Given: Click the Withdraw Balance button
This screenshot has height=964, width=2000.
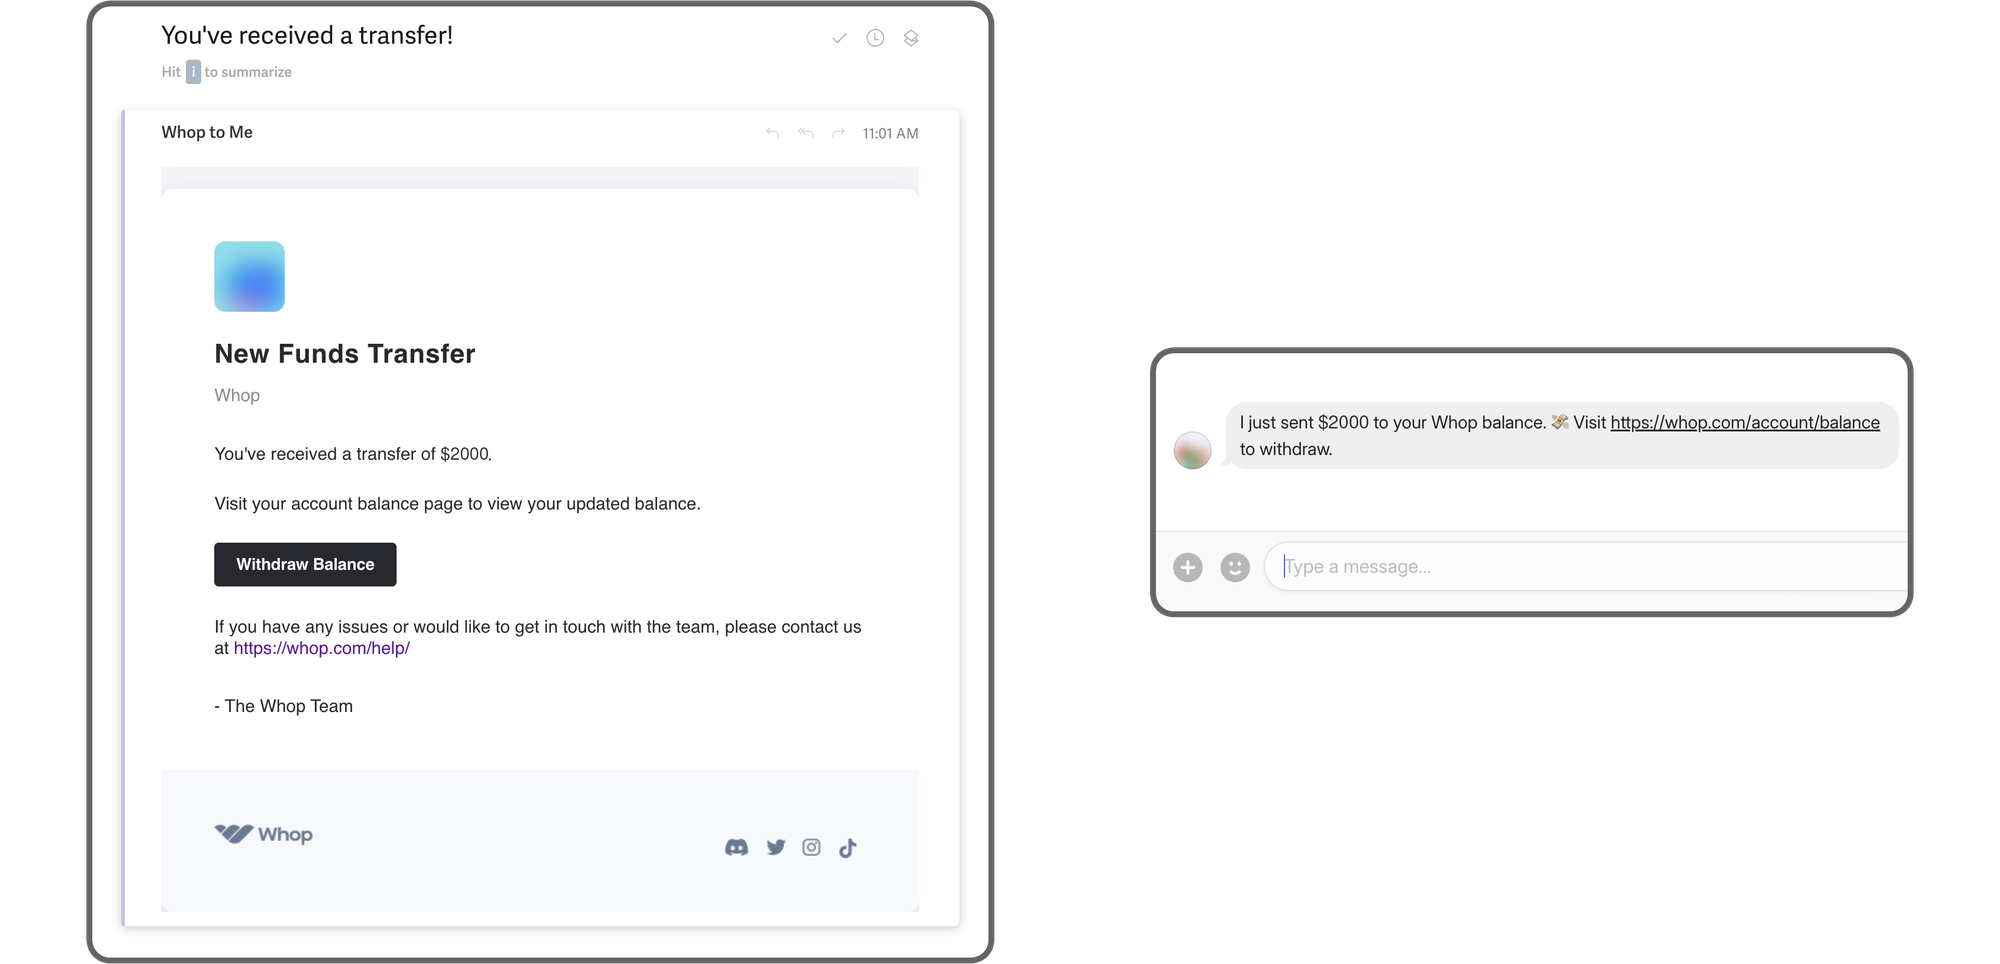Looking at the screenshot, I should 305,565.
